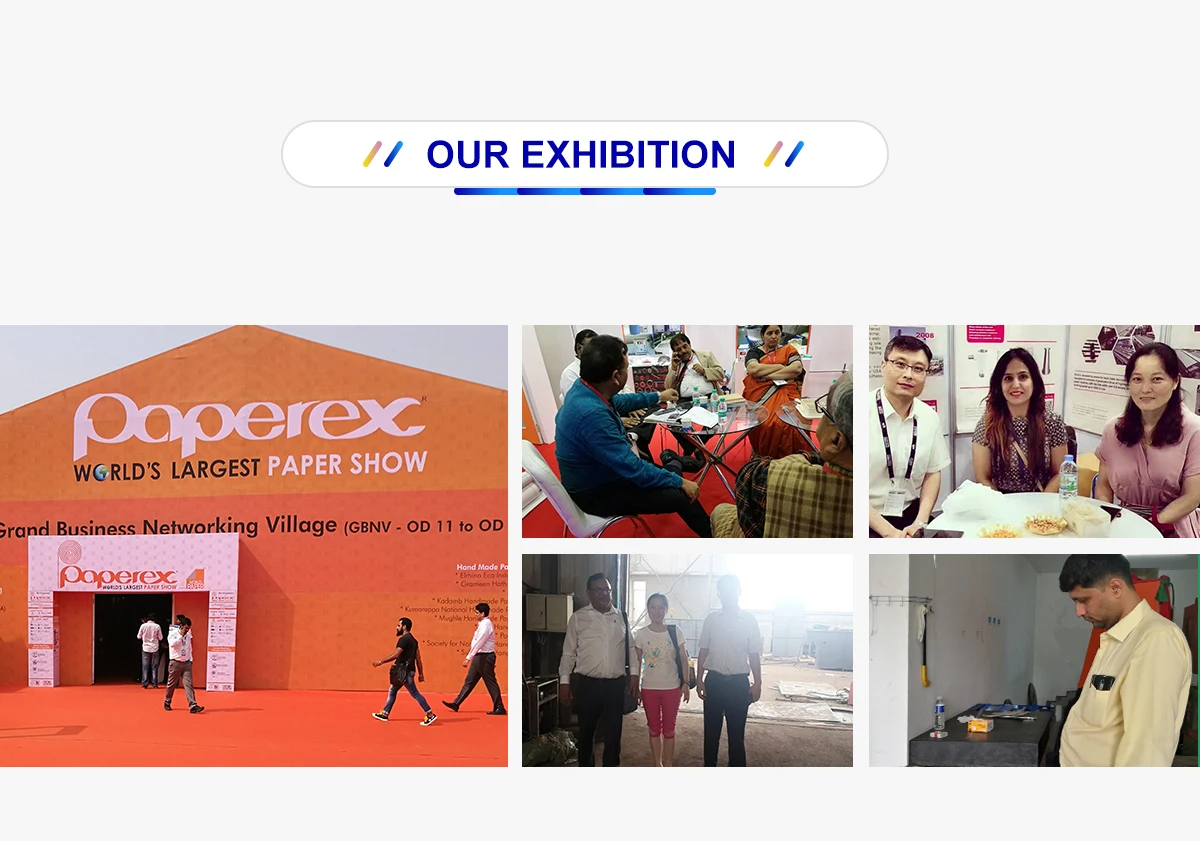Click the blue underline bar below heading
The height and width of the screenshot is (841, 1200).
coord(585,191)
